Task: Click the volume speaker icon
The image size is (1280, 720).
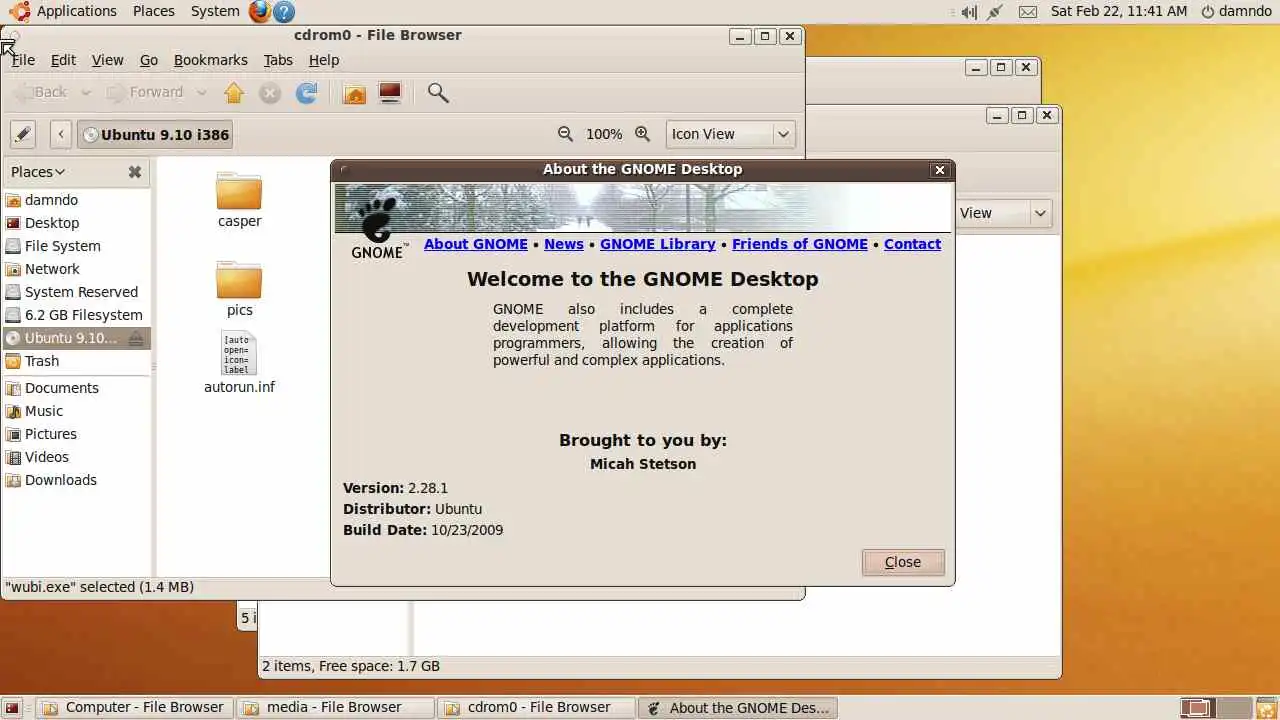Action: [968, 12]
